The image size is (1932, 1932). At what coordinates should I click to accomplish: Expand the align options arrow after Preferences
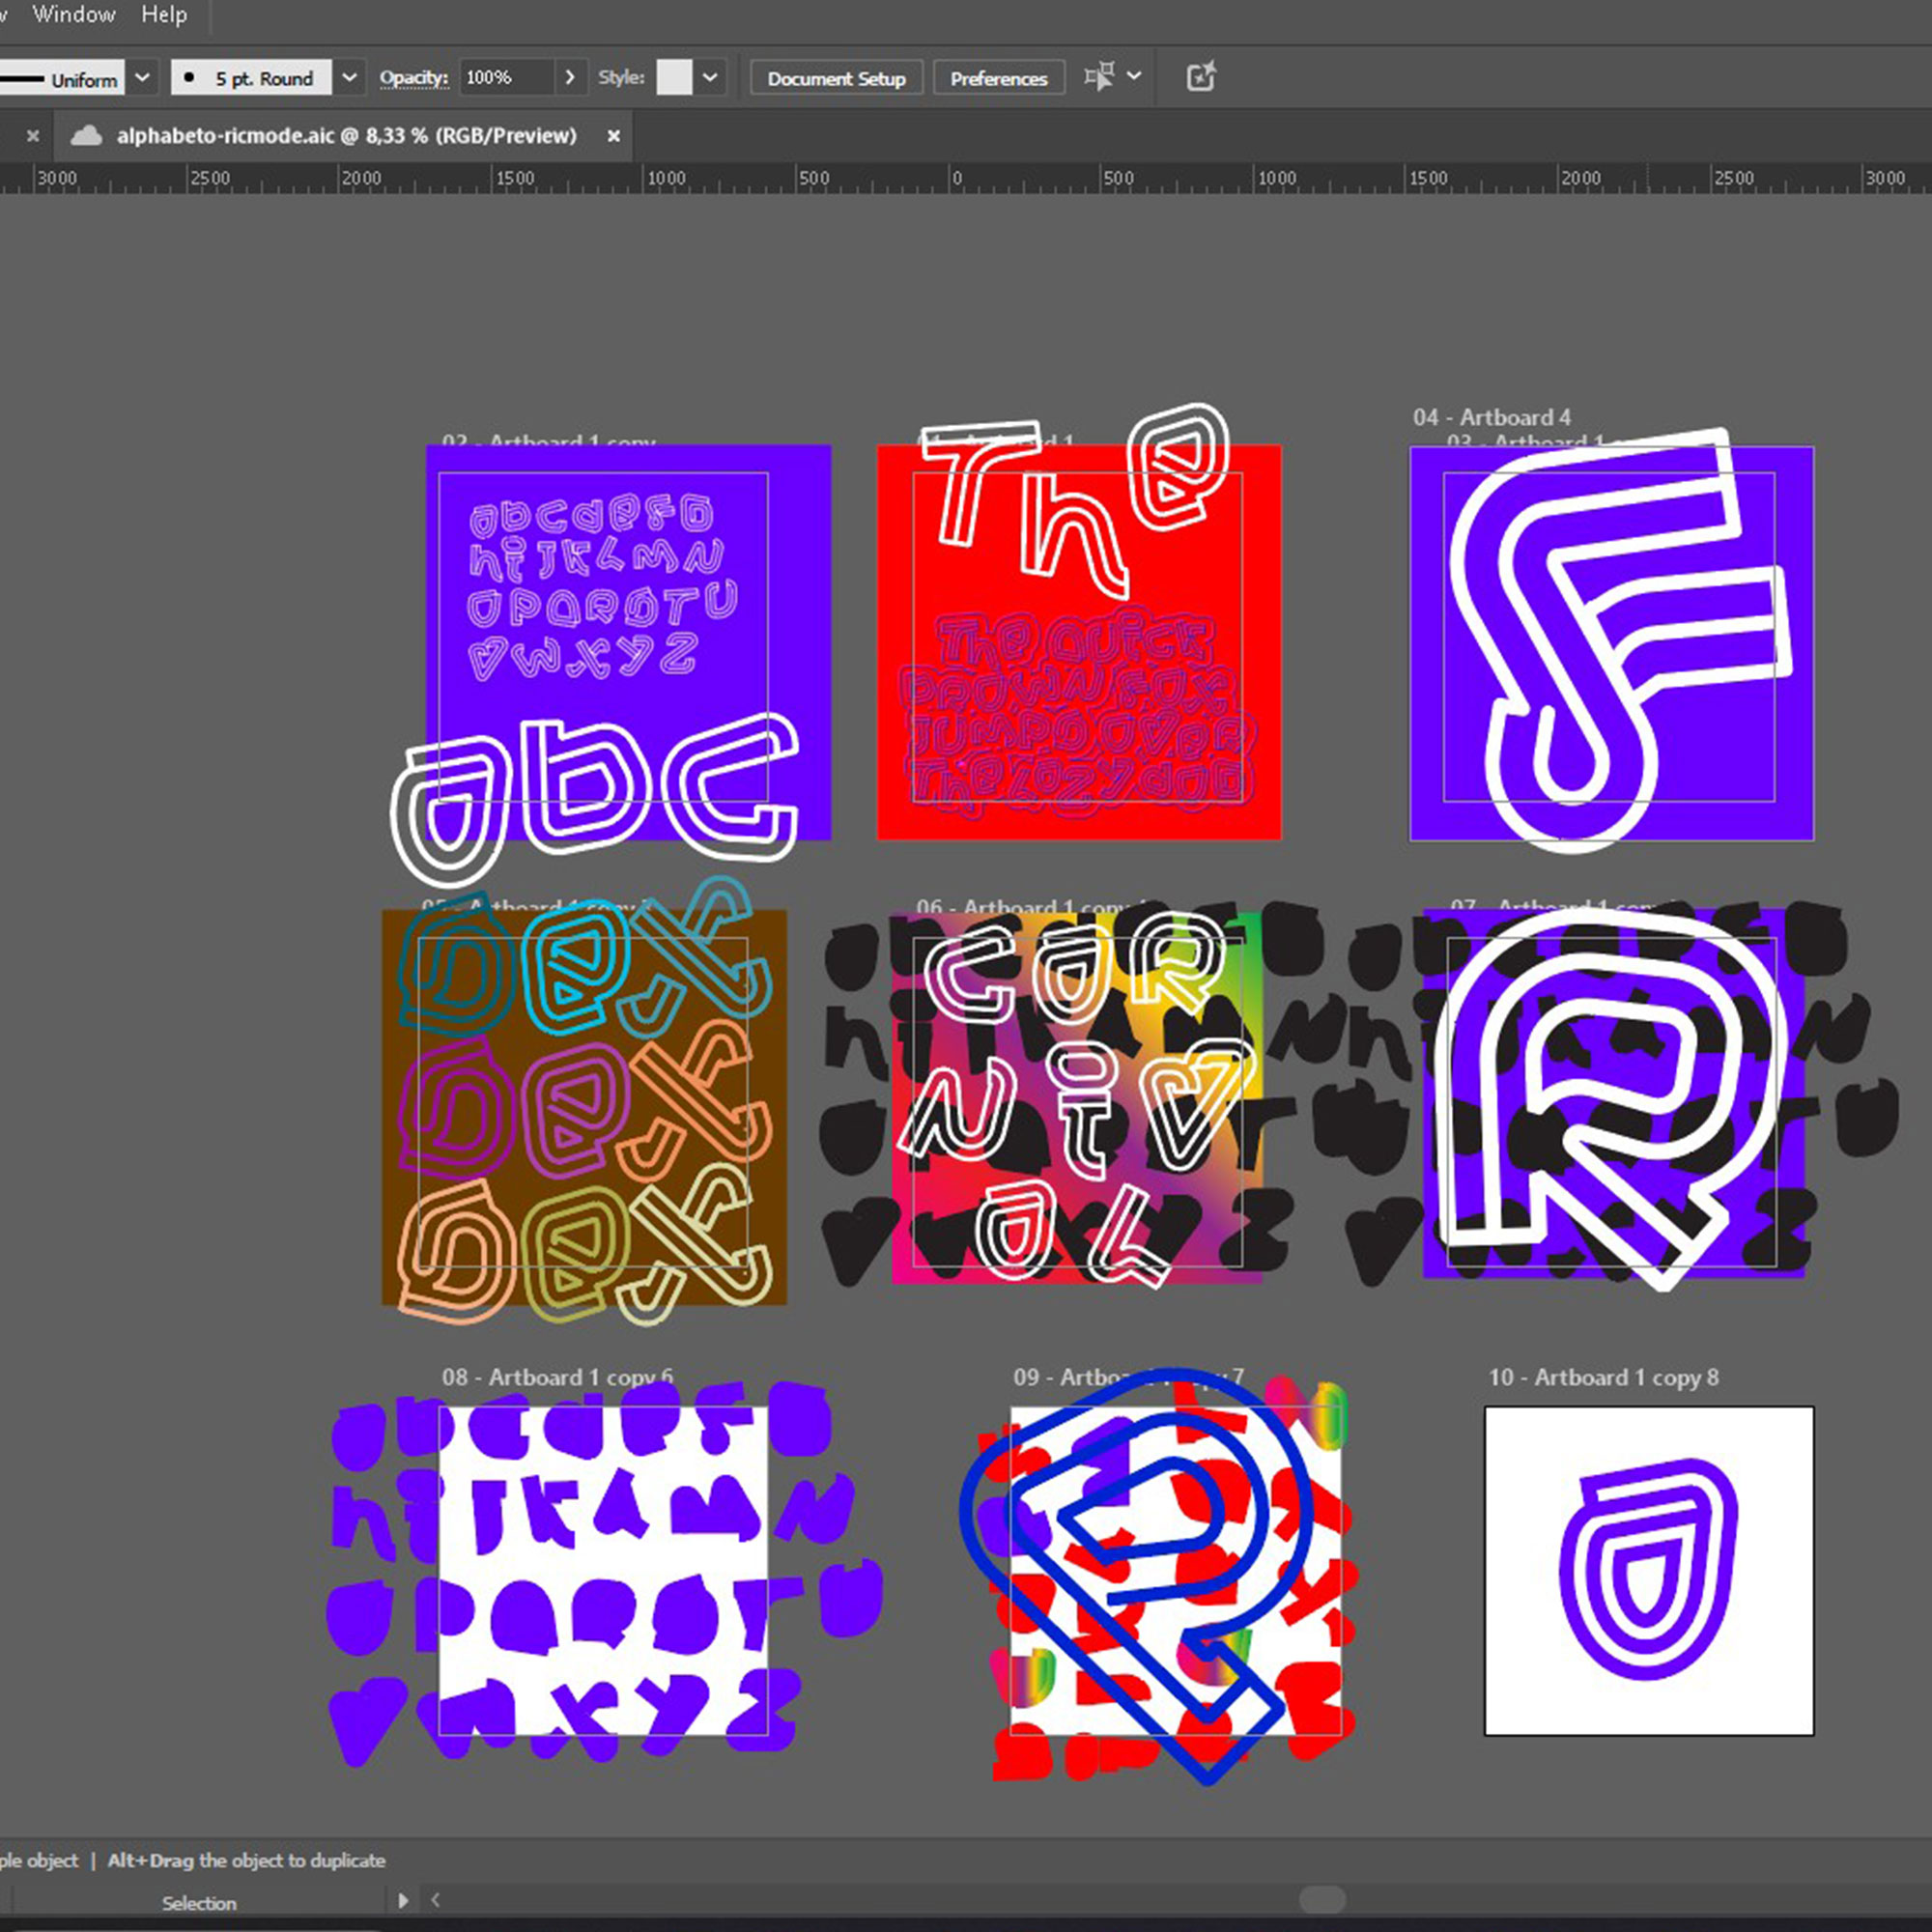click(1134, 76)
